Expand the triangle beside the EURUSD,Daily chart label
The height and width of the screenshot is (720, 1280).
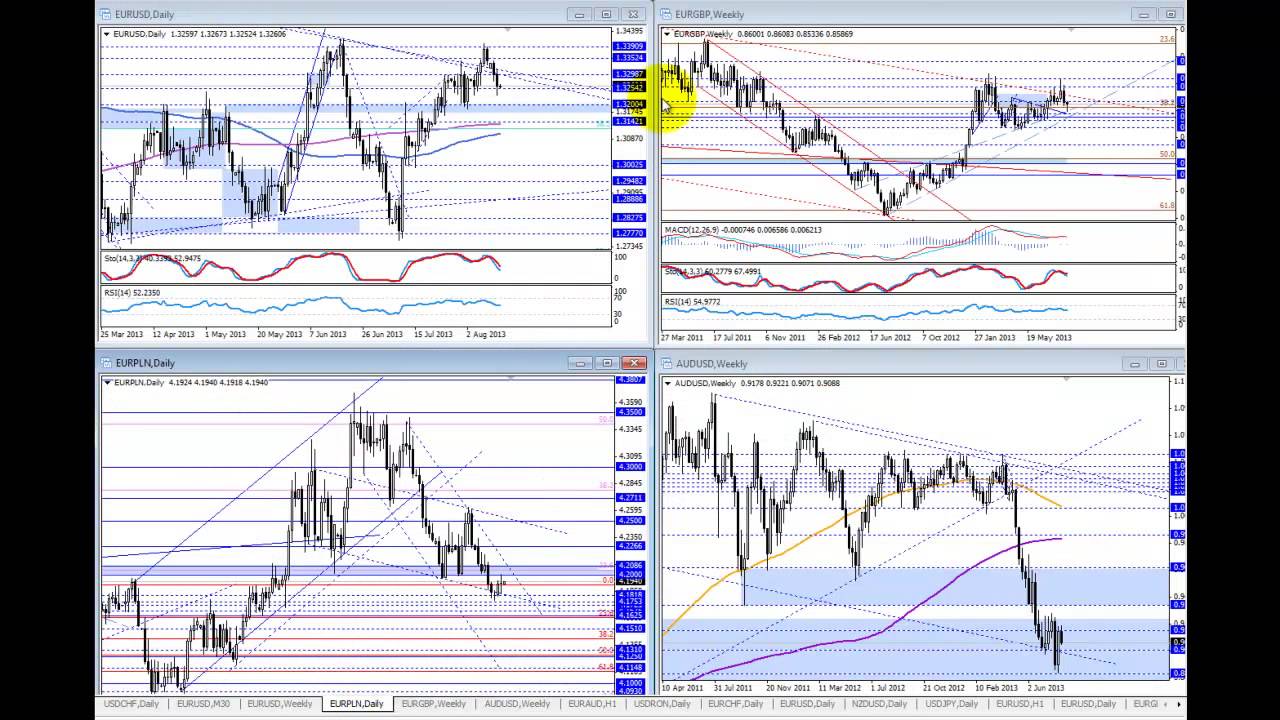click(x=107, y=34)
